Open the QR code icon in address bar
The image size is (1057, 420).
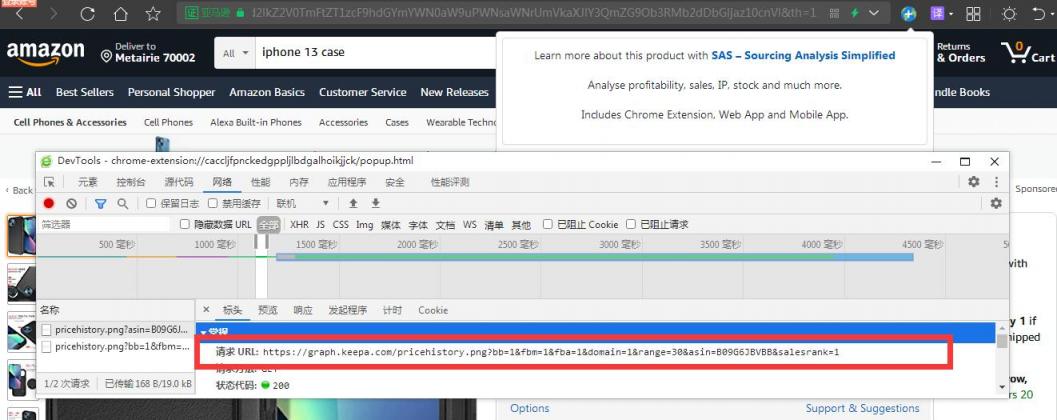(x=835, y=13)
